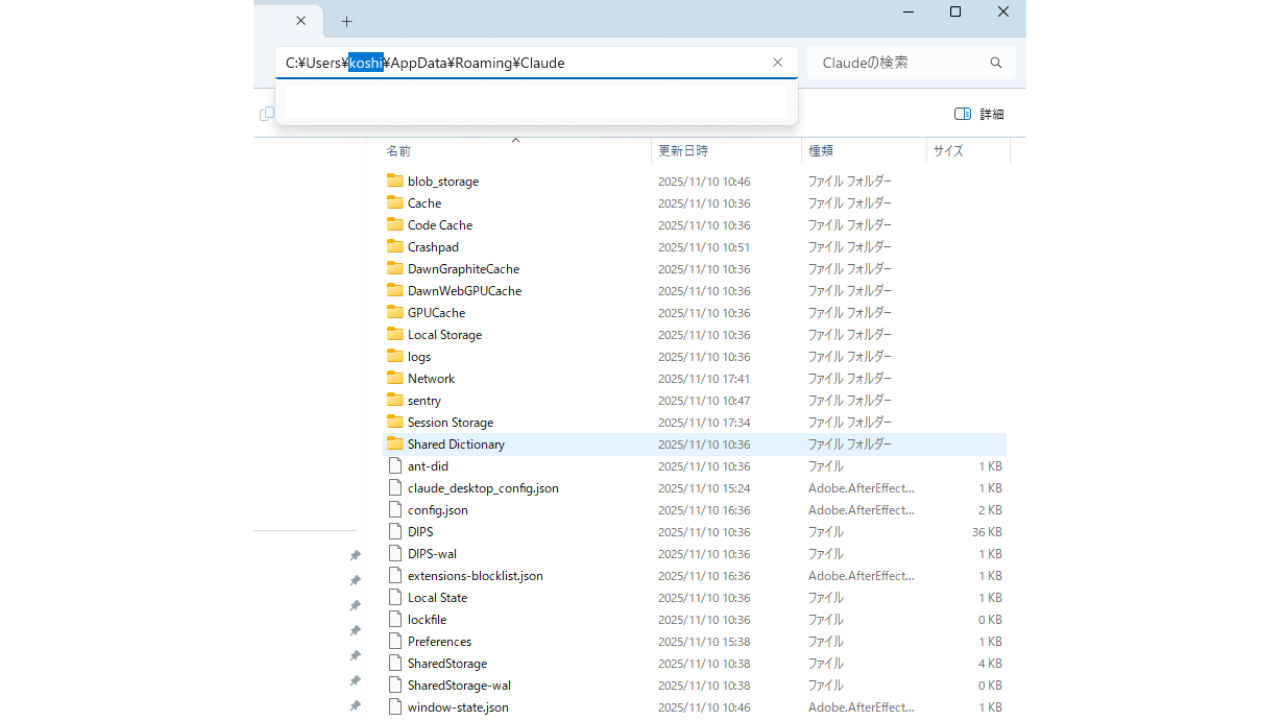
Task: Select the Crashpad folder icon
Action: pyautogui.click(x=395, y=247)
